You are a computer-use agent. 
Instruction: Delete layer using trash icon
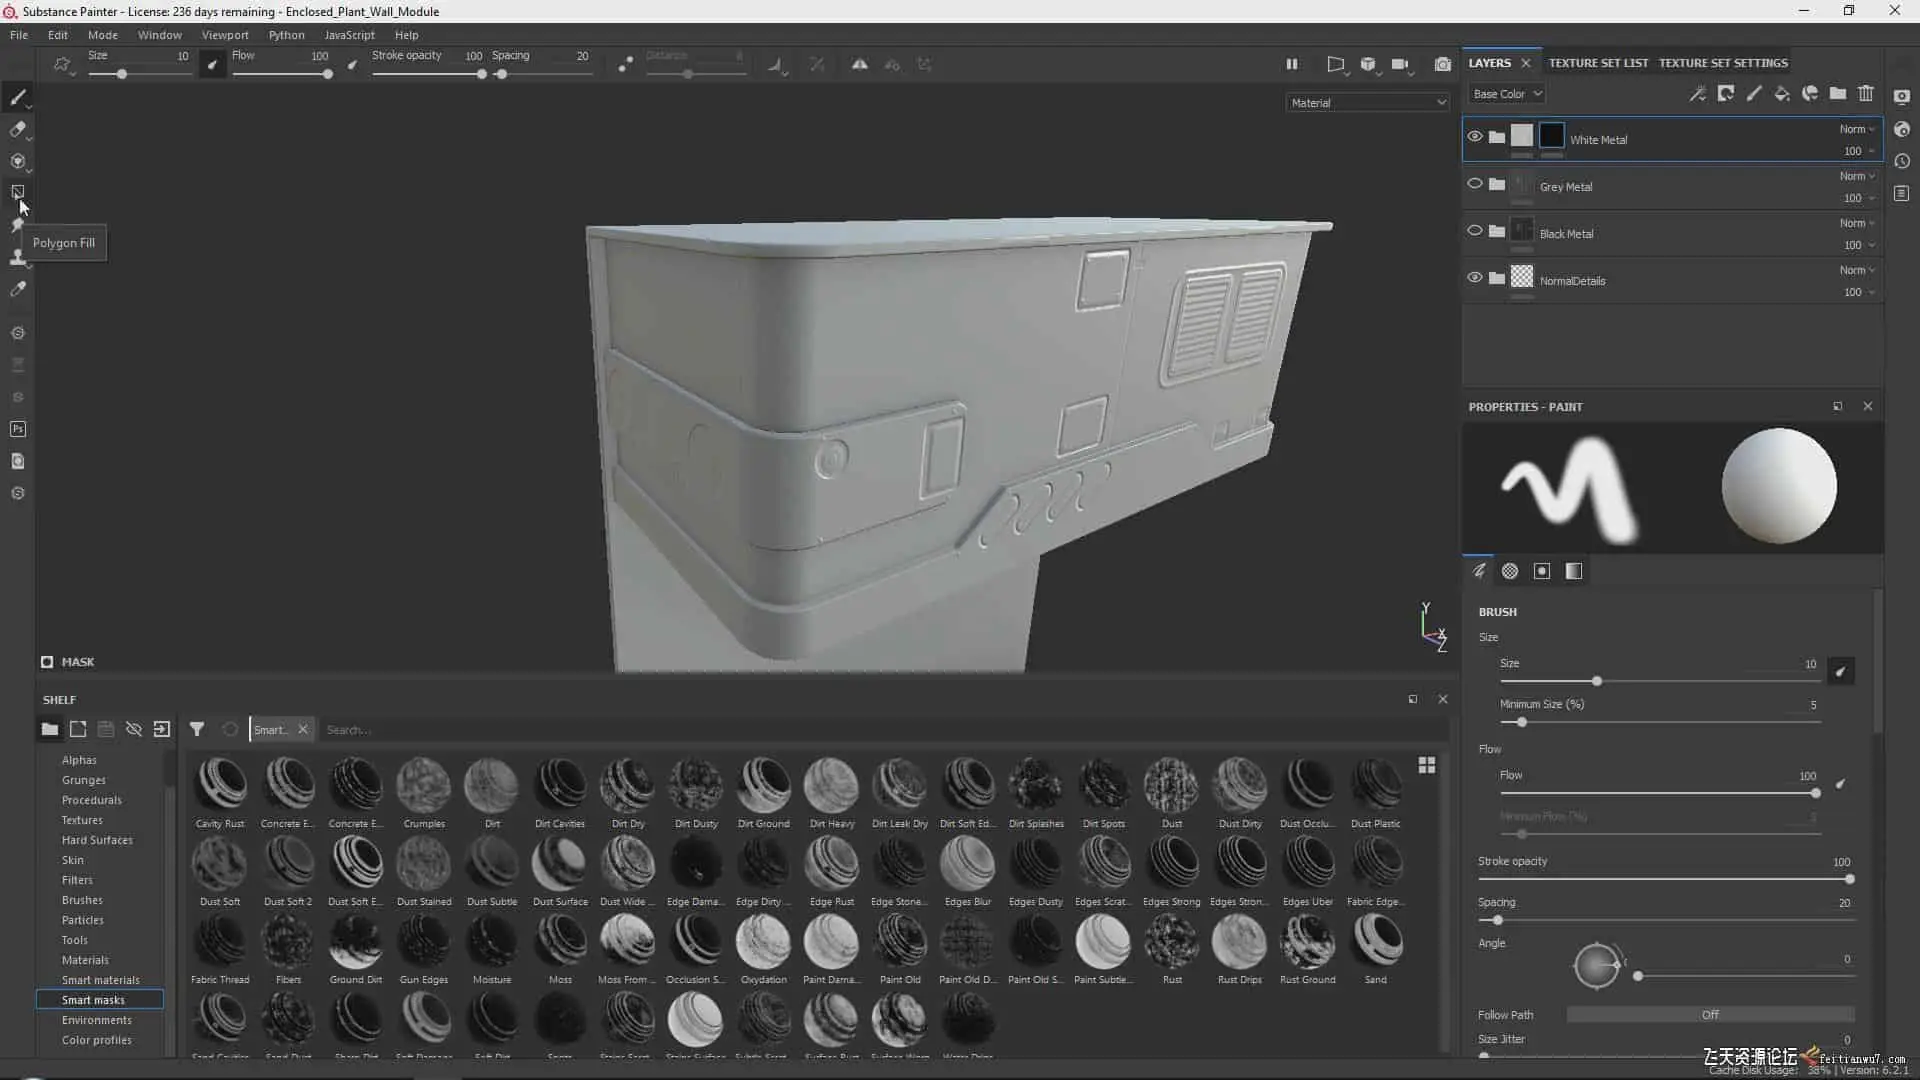tap(1866, 94)
